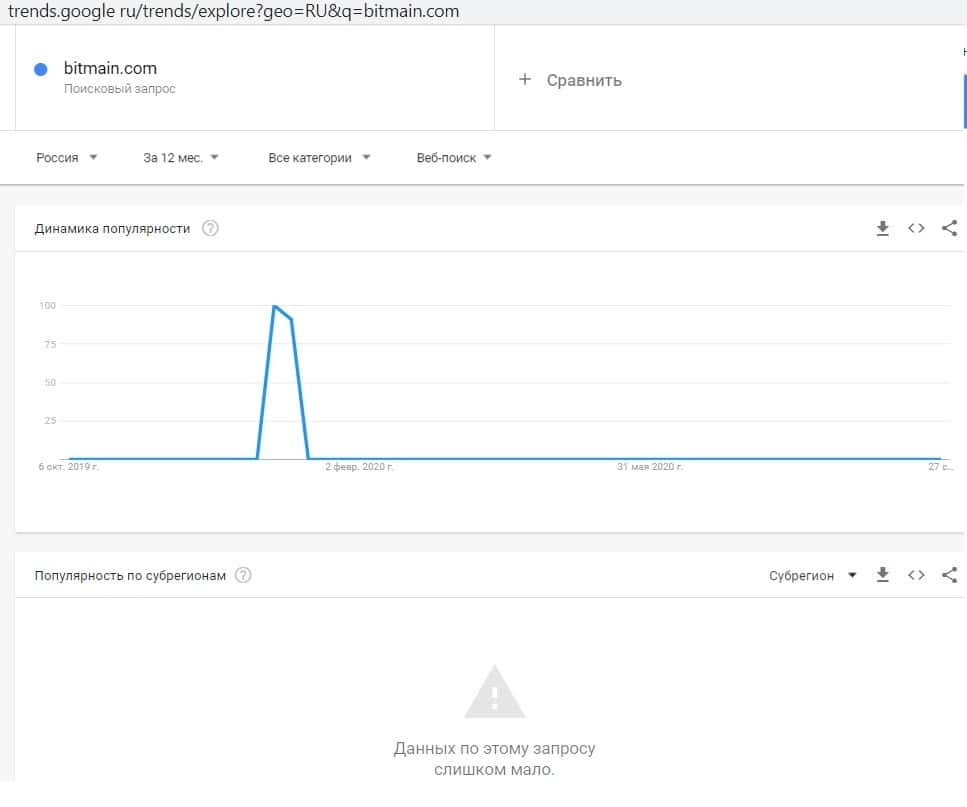Open the Россия region dropdown
967x807 pixels.
point(67,157)
